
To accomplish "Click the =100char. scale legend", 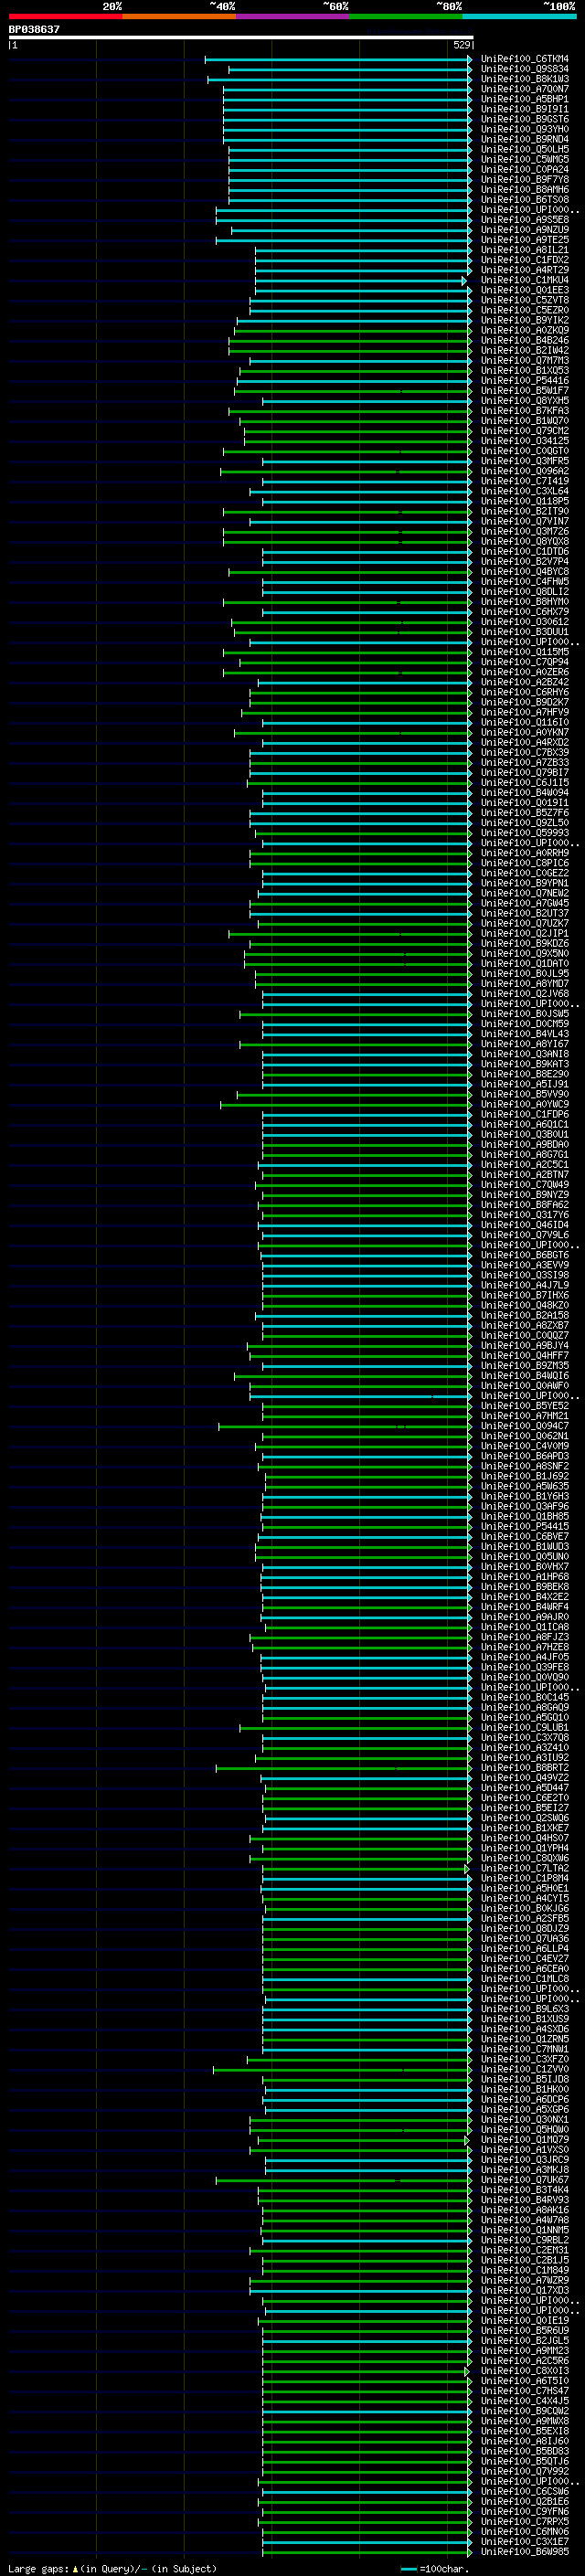I will 434,2568.
